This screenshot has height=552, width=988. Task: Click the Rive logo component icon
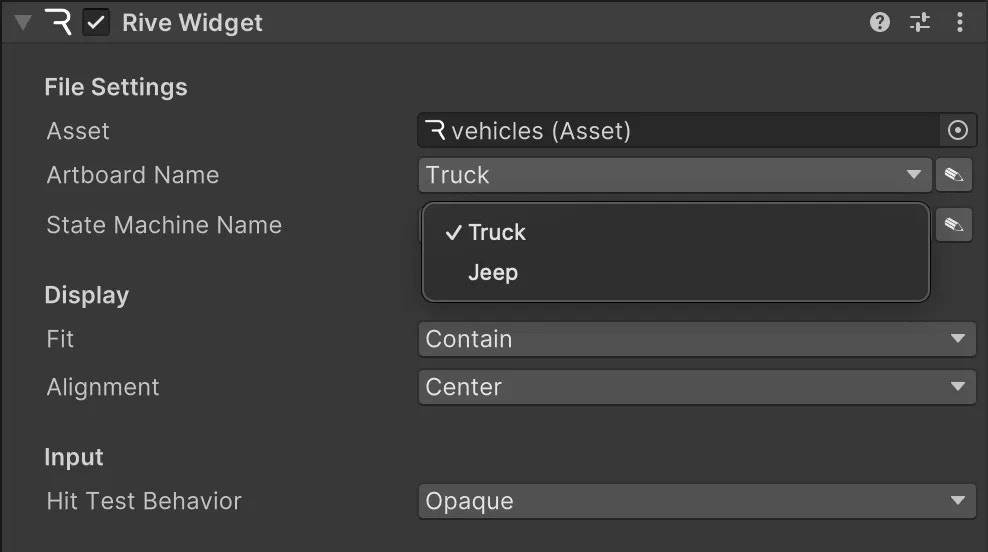[59, 22]
